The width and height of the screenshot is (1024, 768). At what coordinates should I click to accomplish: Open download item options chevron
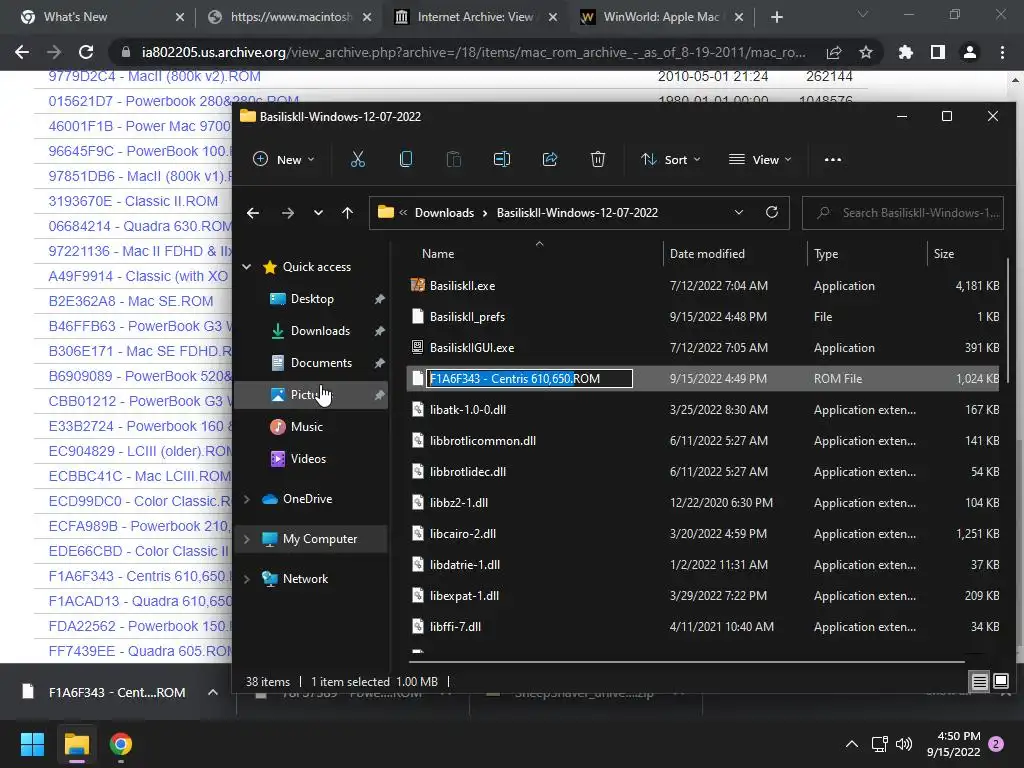click(x=213, y=692)
